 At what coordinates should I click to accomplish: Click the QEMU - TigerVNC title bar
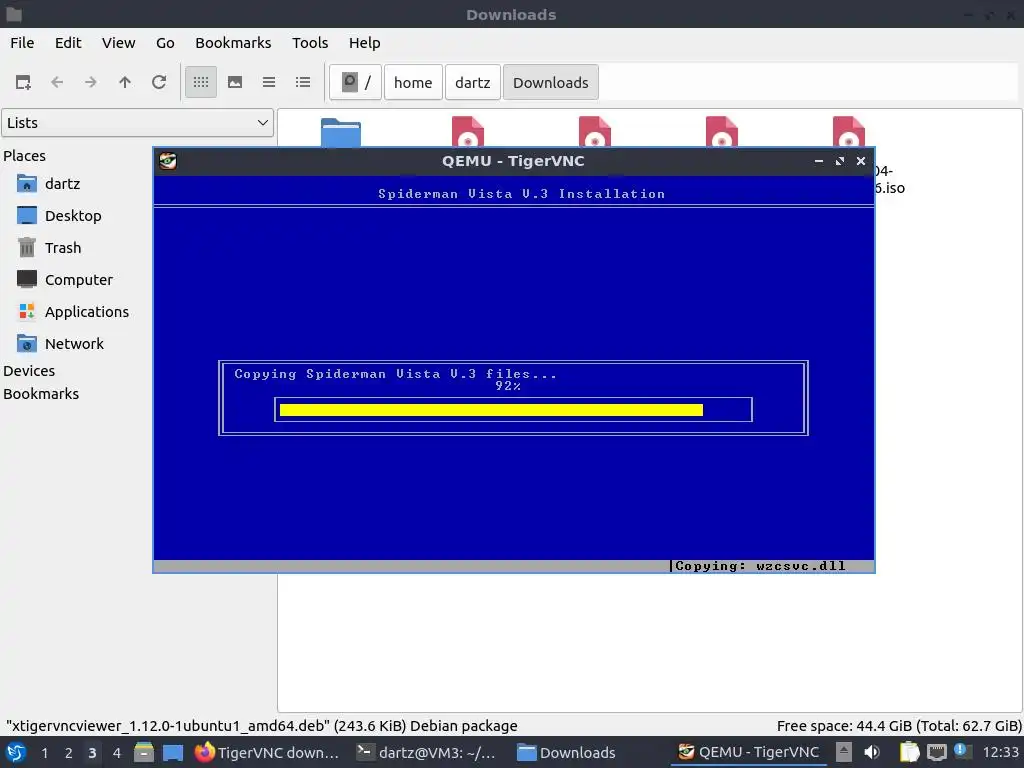tap(513, 161)
